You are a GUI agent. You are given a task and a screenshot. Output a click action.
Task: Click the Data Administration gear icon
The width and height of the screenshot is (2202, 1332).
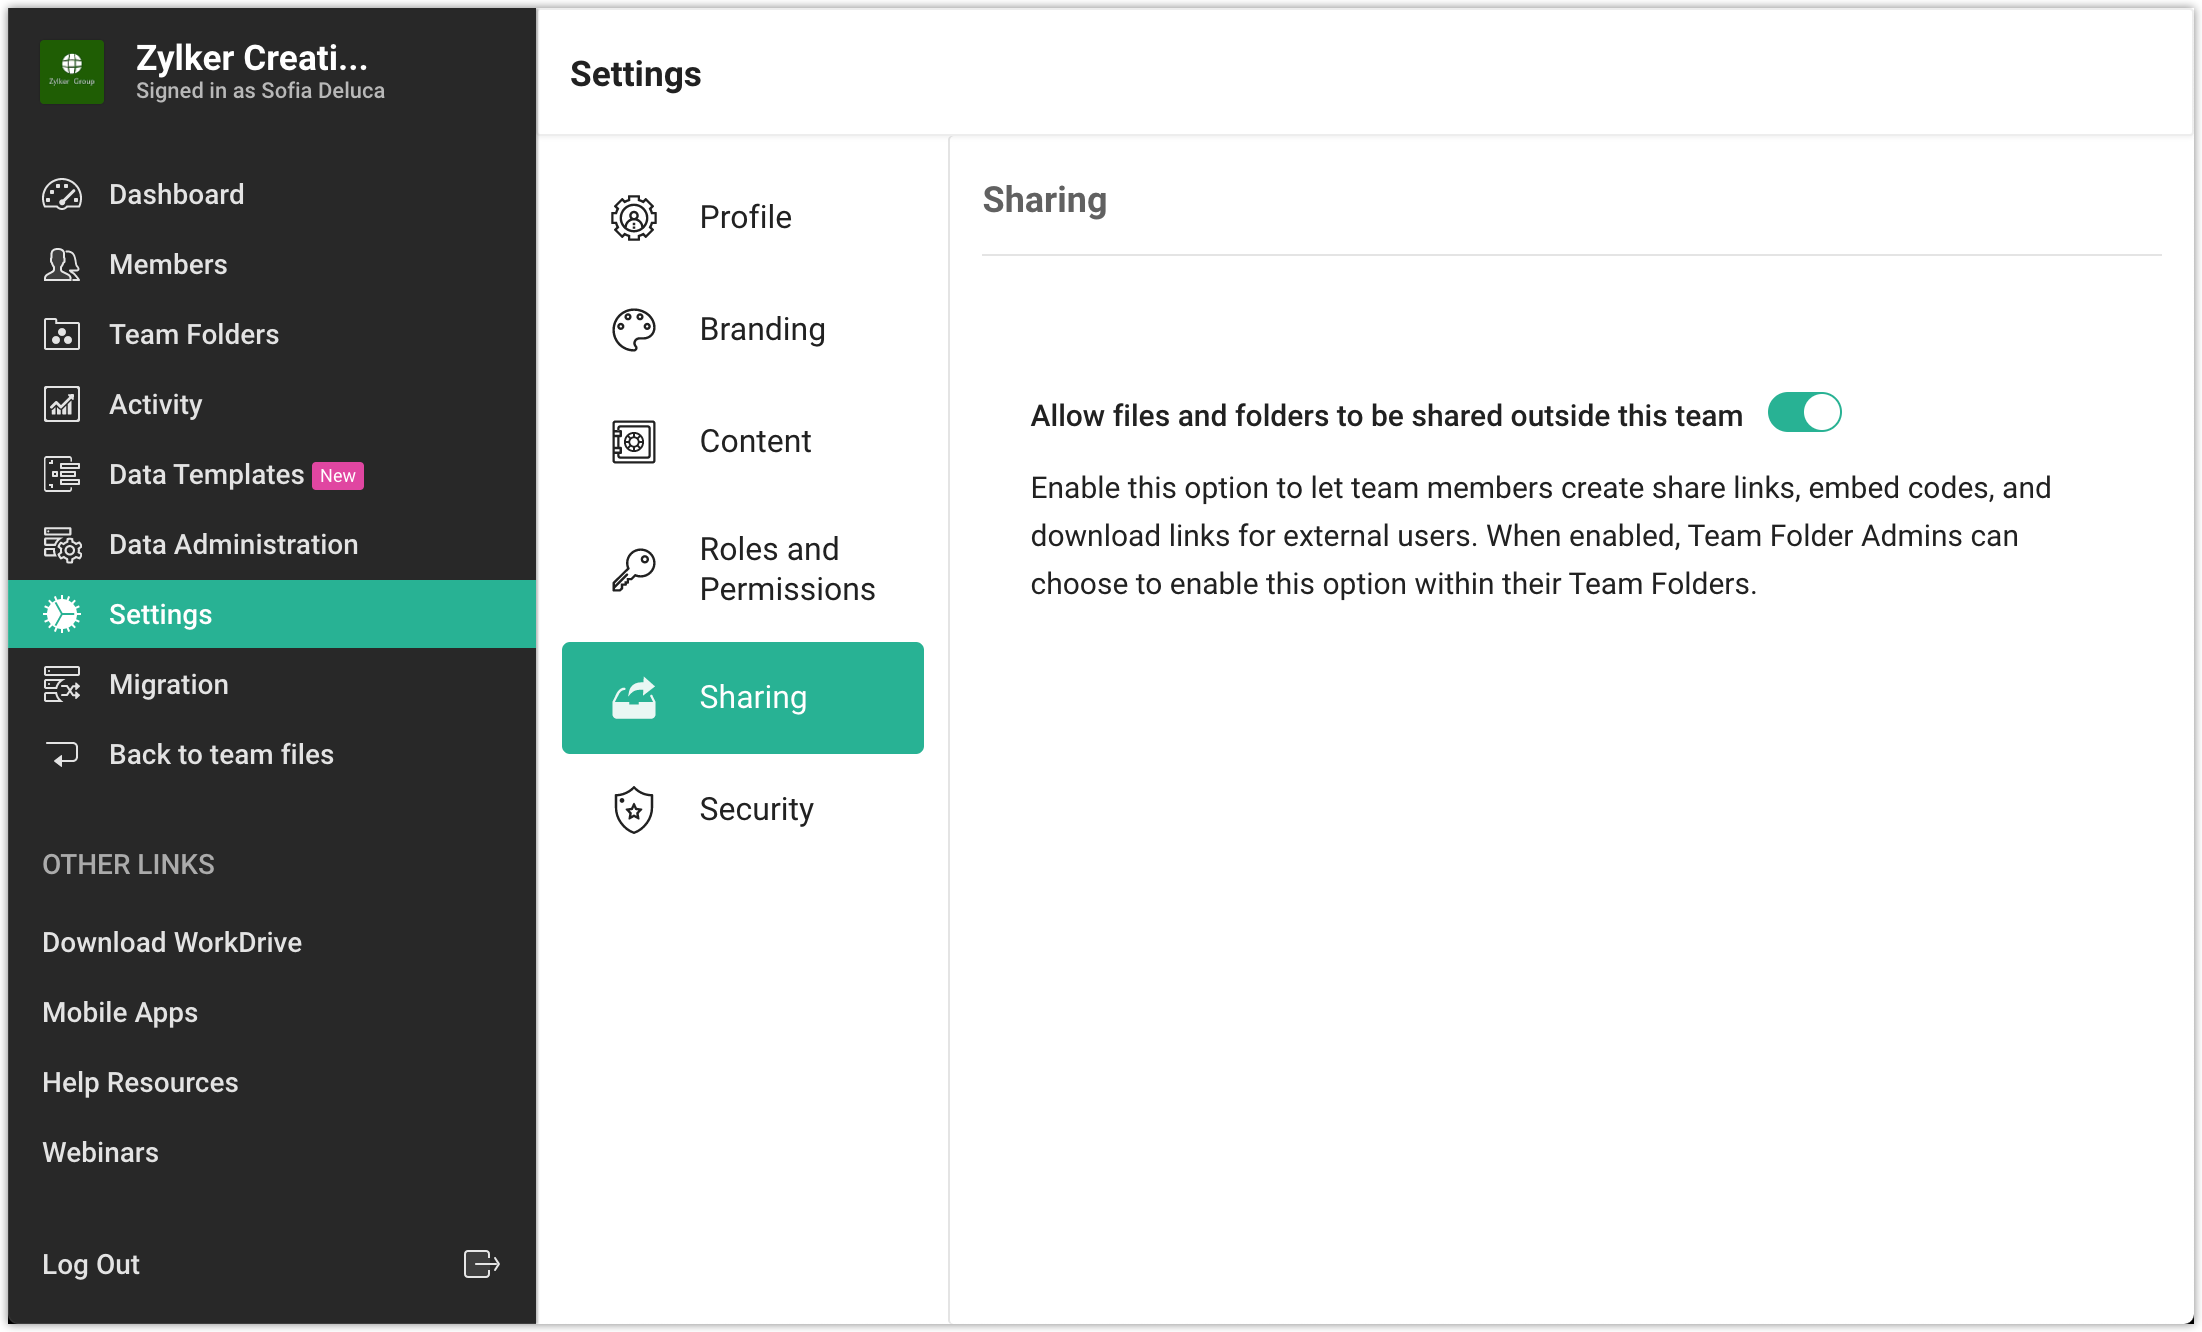pos(62,544)
